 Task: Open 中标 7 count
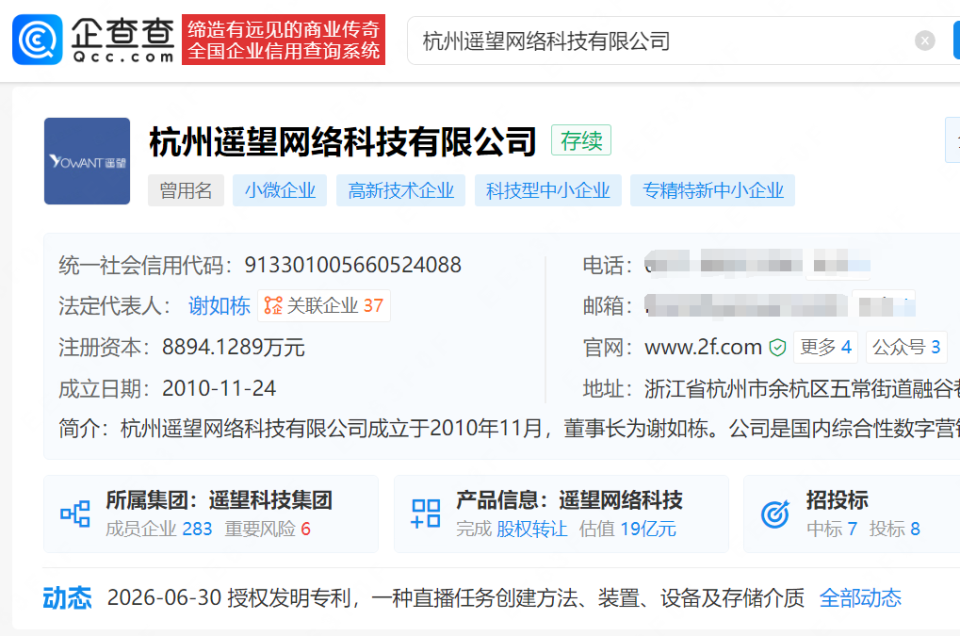(x=832, y=528)
